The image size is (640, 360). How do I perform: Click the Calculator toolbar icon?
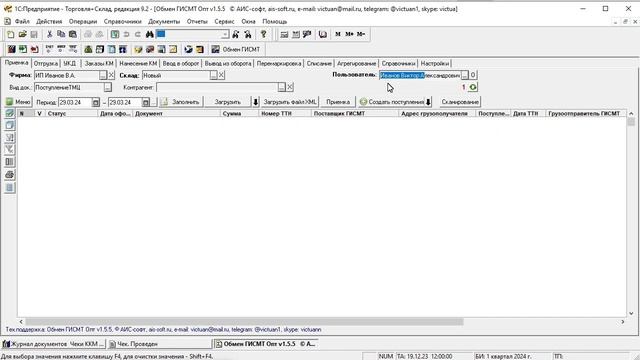pyautogui.click(x=284, y=35)
